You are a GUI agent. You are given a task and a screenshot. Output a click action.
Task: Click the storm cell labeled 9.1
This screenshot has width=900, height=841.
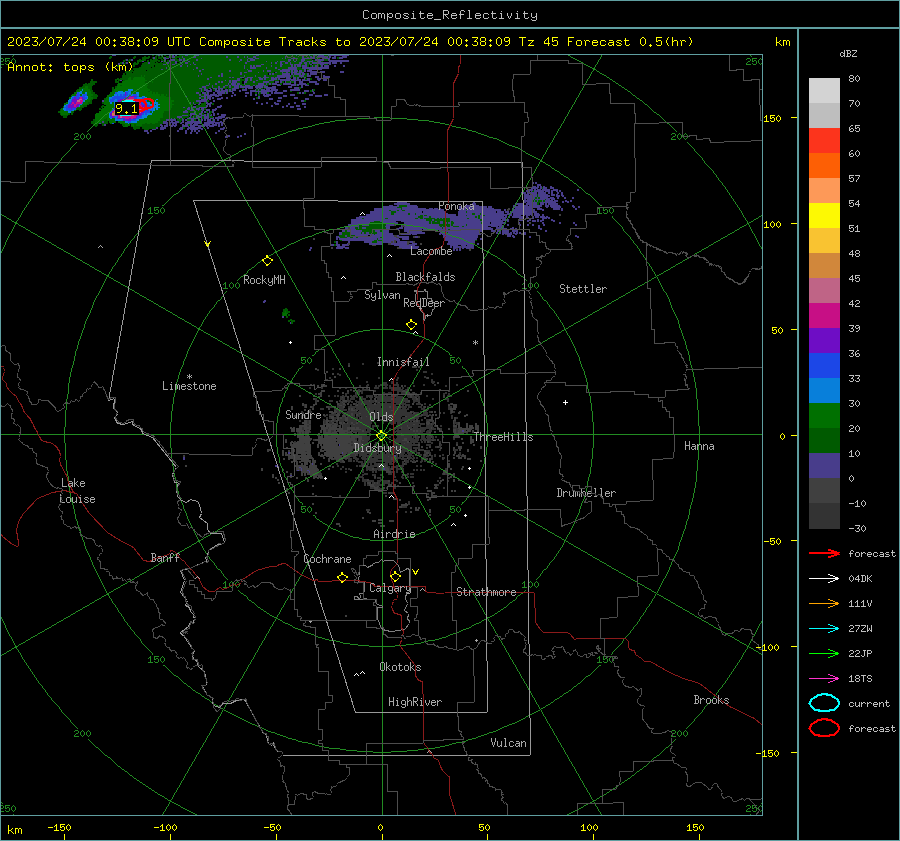129,107
